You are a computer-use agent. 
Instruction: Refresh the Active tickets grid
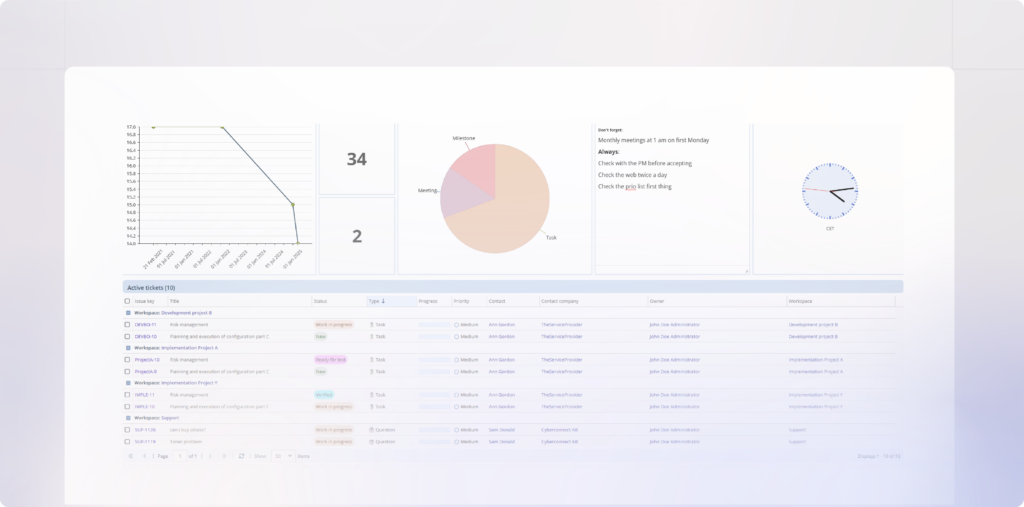(242, 456)
